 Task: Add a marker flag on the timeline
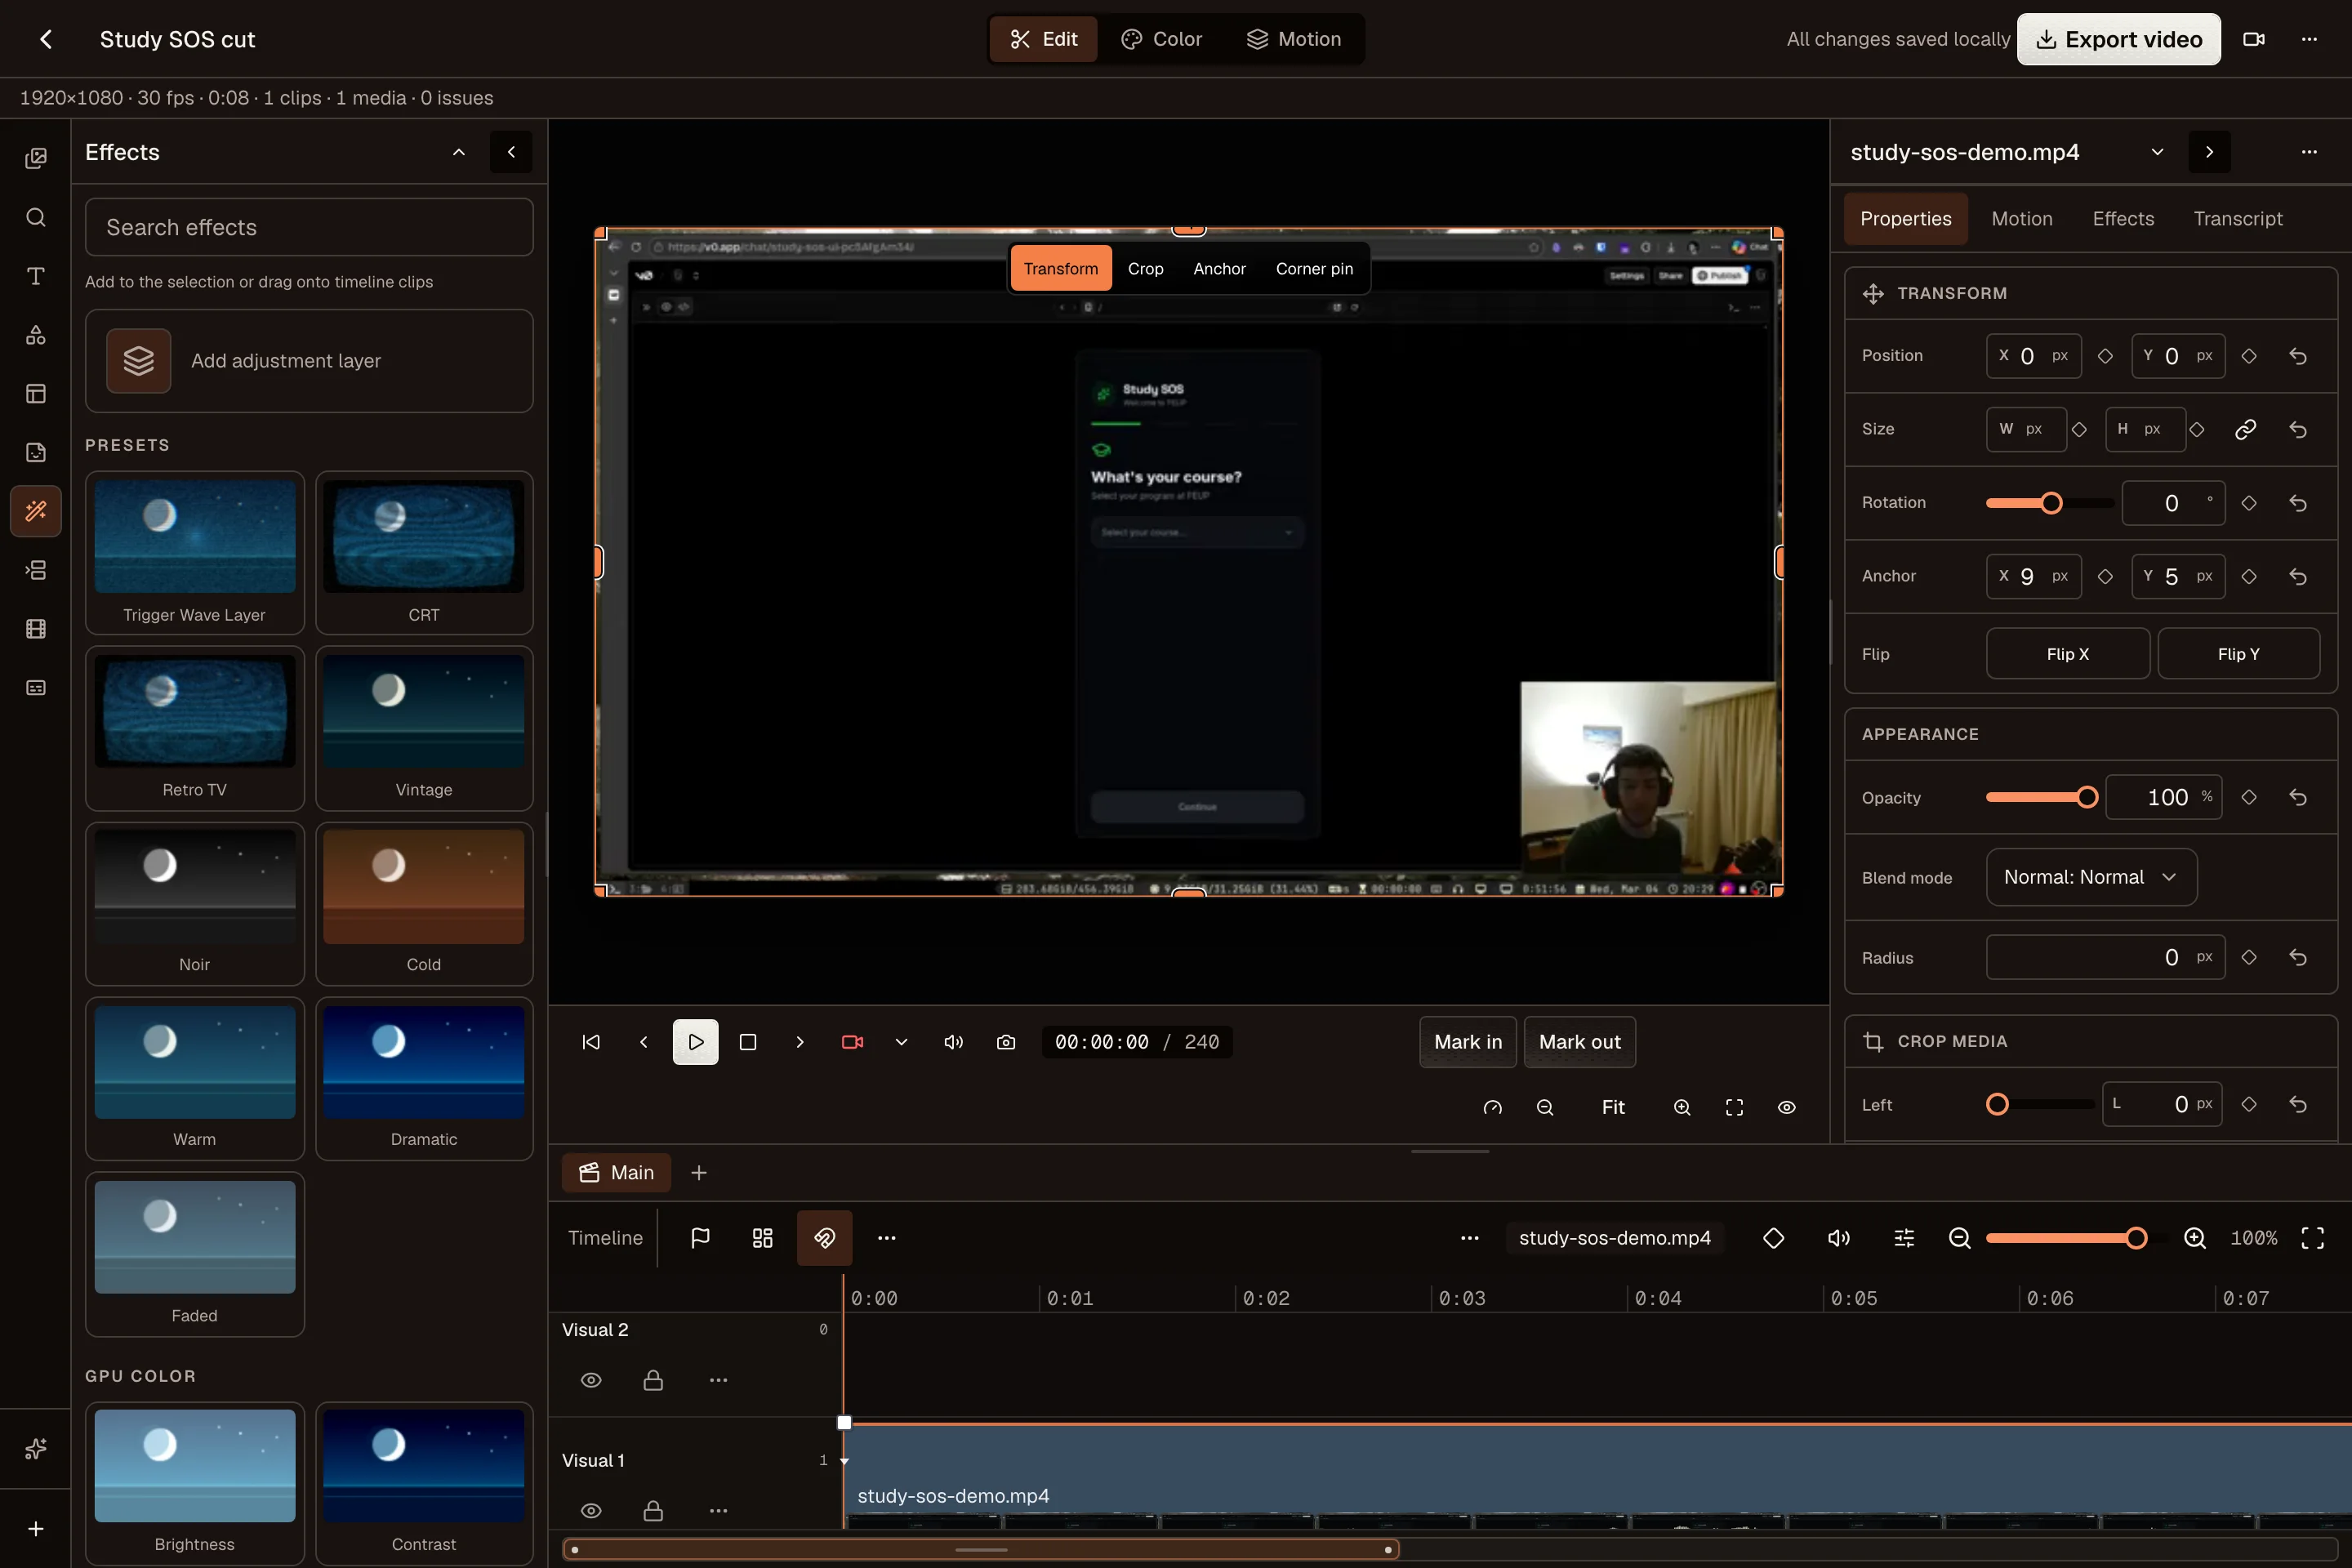[x=700, y=1238]
